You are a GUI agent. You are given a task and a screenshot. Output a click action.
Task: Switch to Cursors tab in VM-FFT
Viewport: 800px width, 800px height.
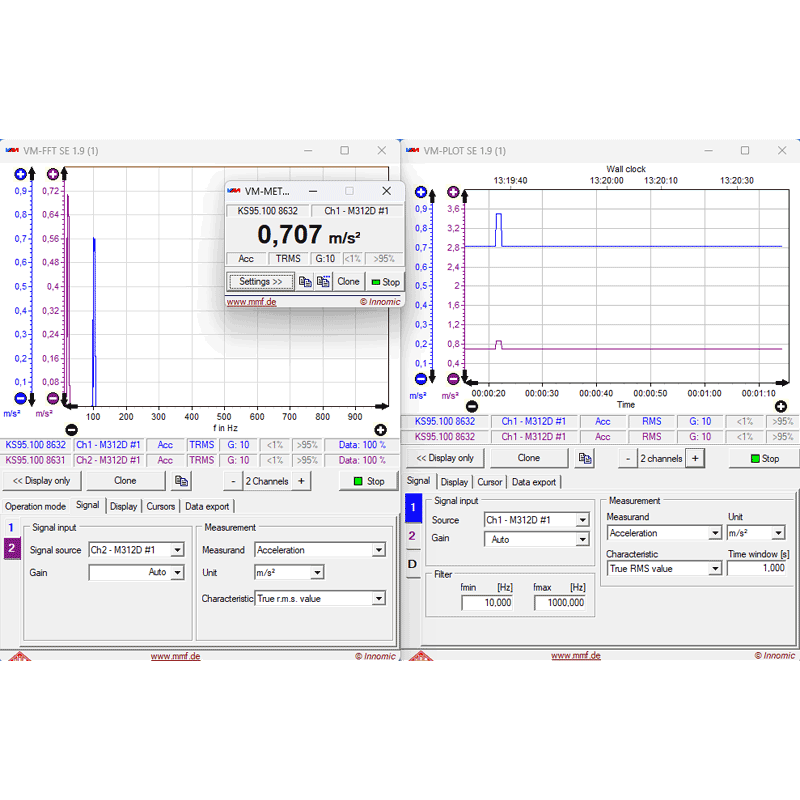(160, 506)
